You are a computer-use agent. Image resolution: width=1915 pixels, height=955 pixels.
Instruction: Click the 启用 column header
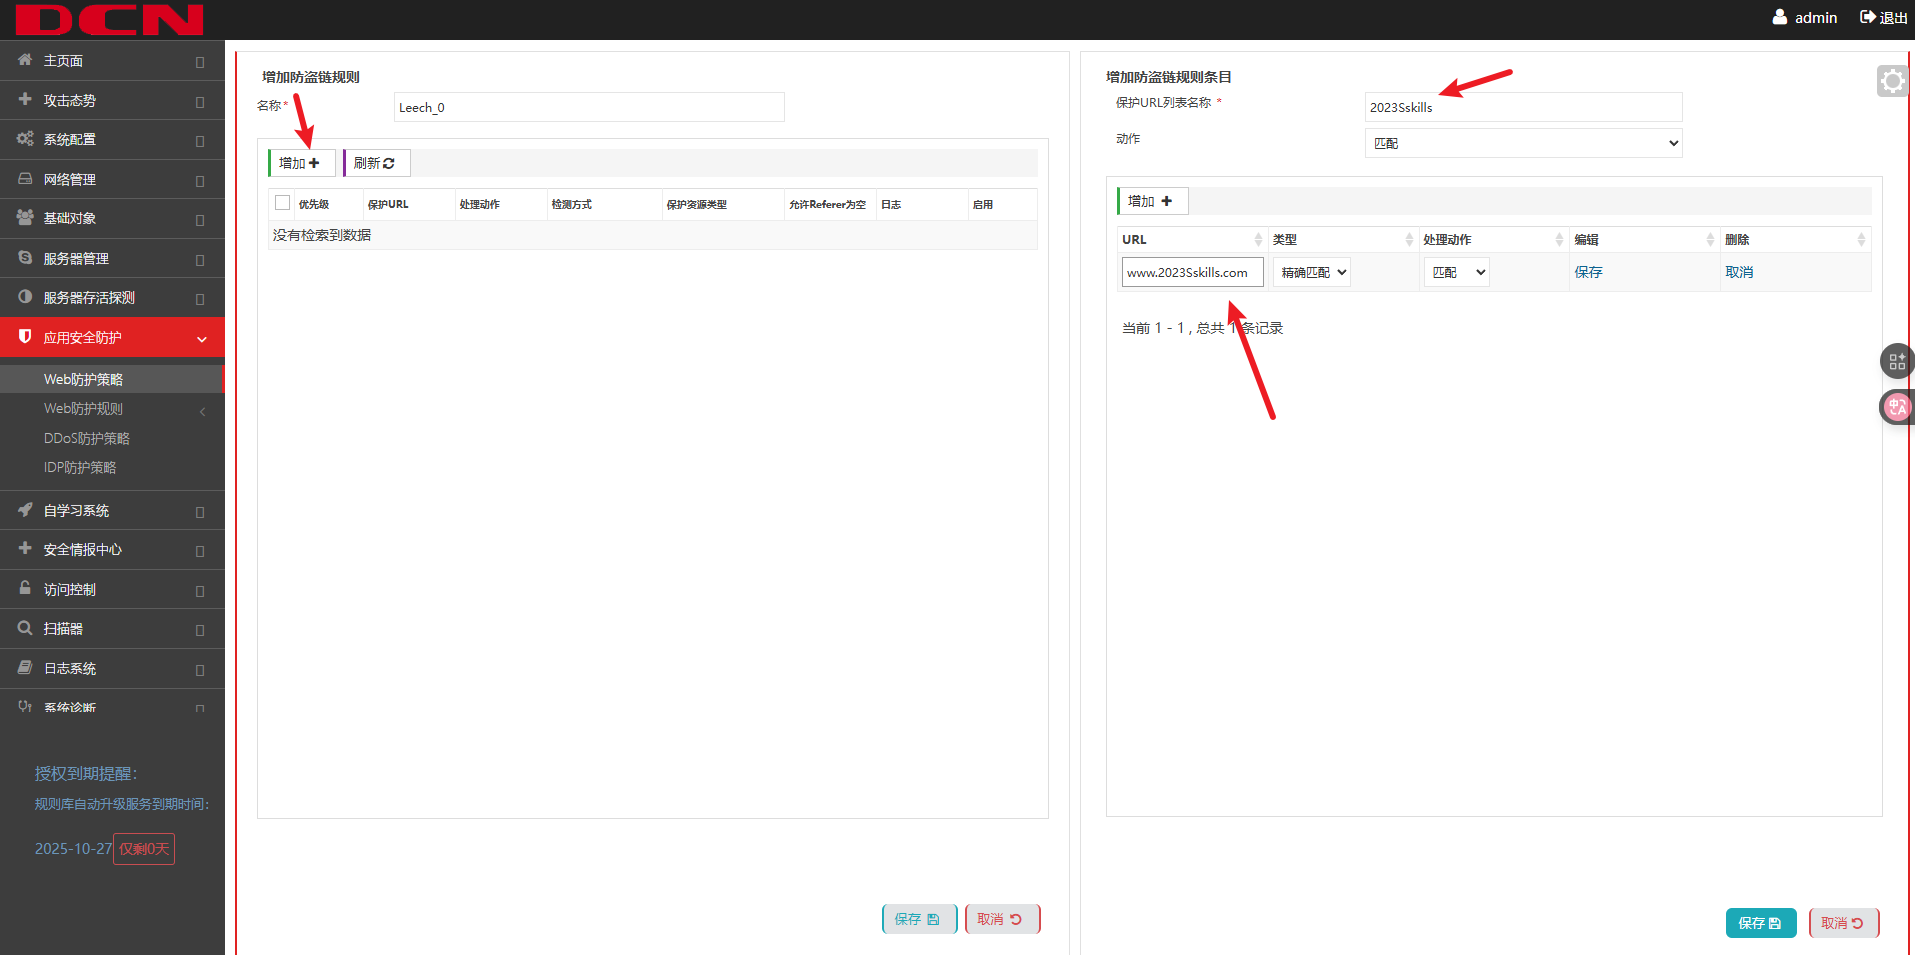(983, 204)
